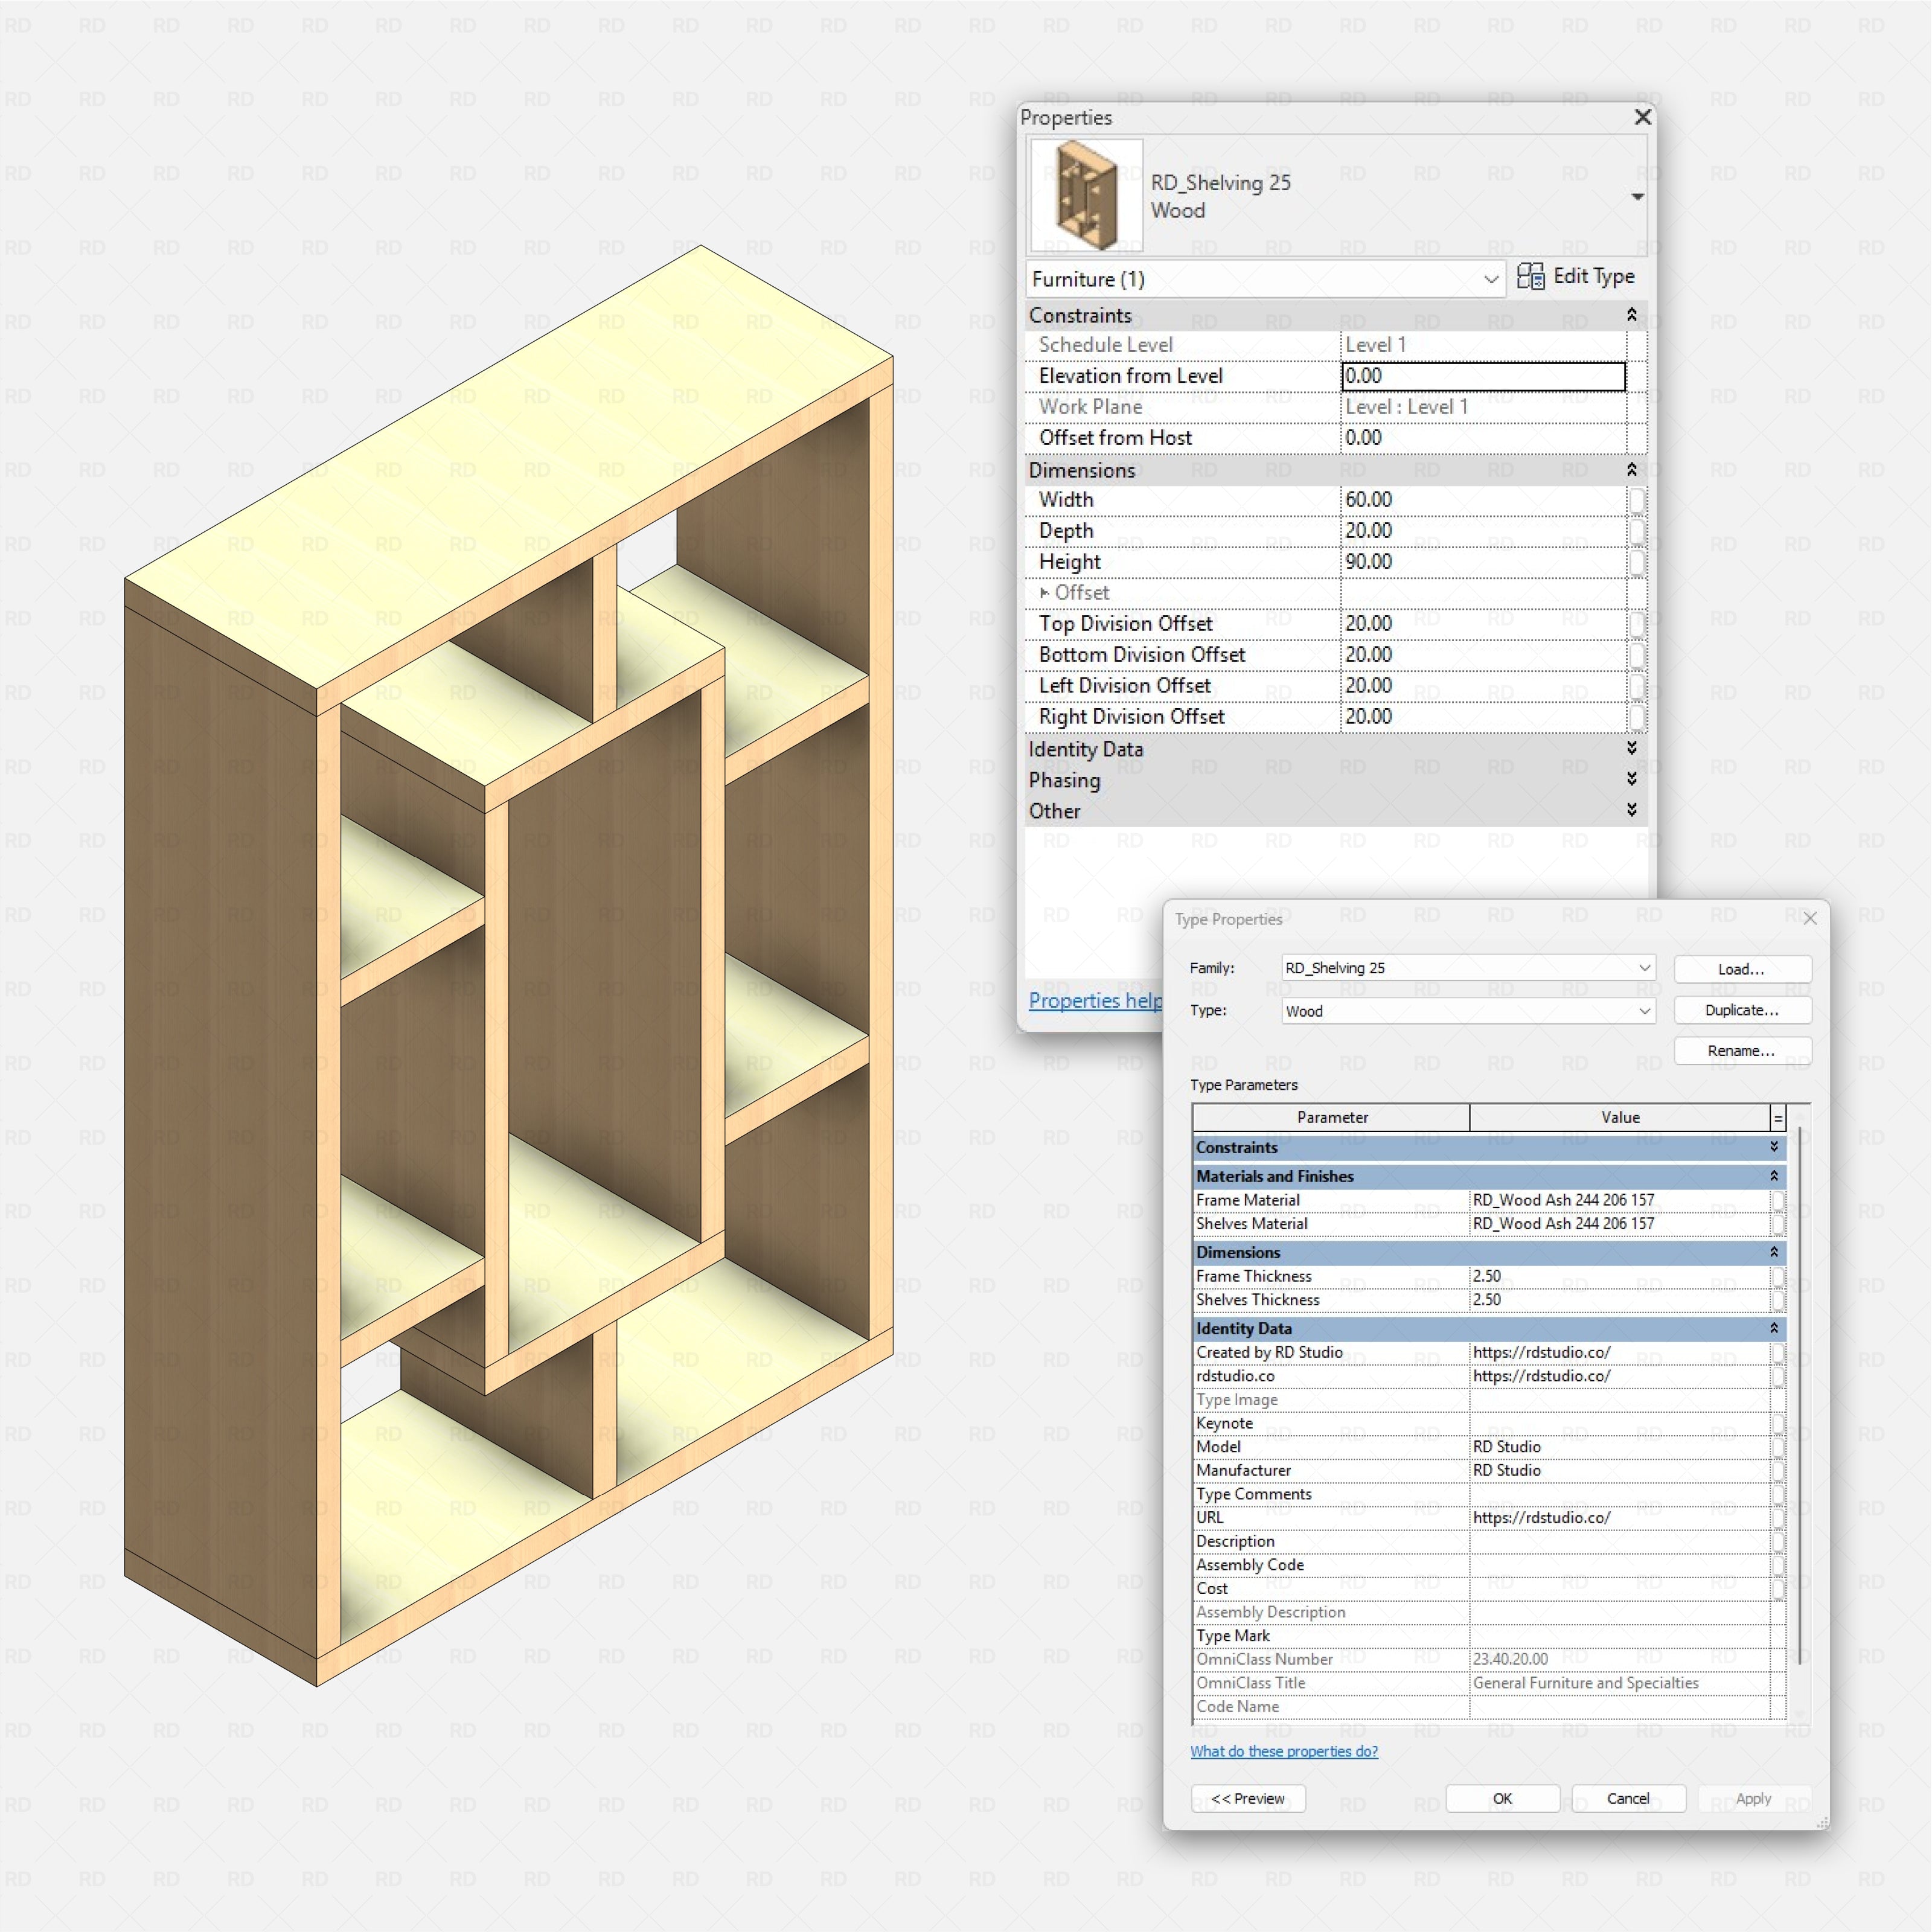Click the Keynote value cell
The height and width of the screenshot is (1932, 1932).
click(1619, 1423)
